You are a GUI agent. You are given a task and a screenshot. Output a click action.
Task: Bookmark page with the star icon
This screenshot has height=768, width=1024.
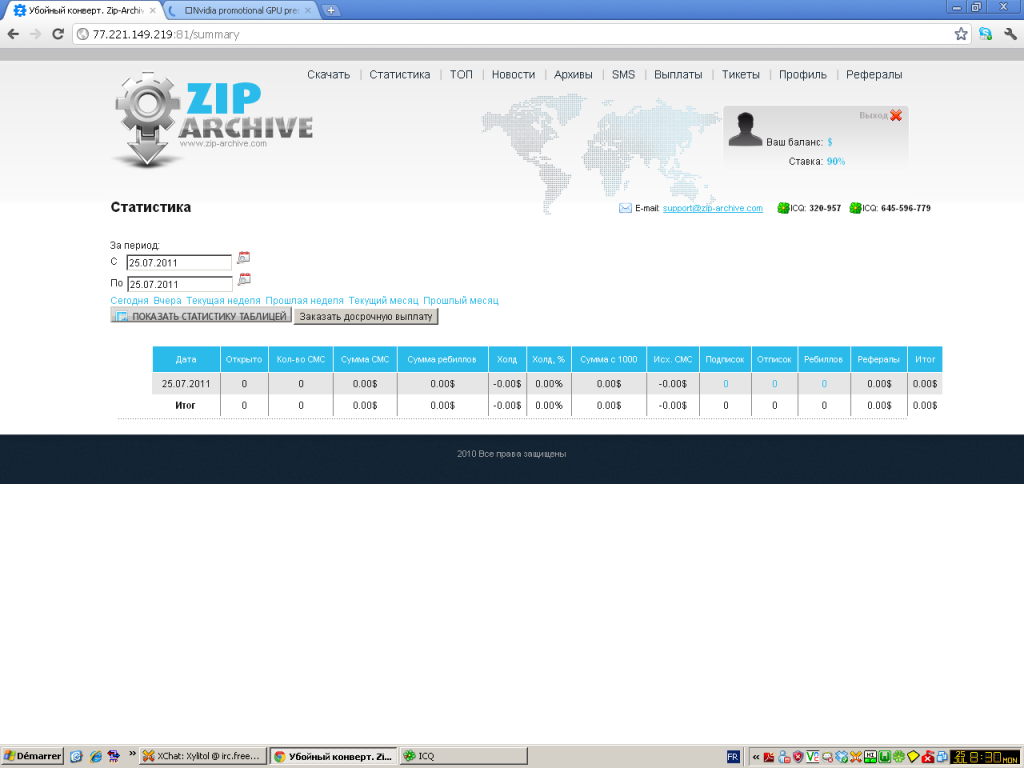(961, 34)
